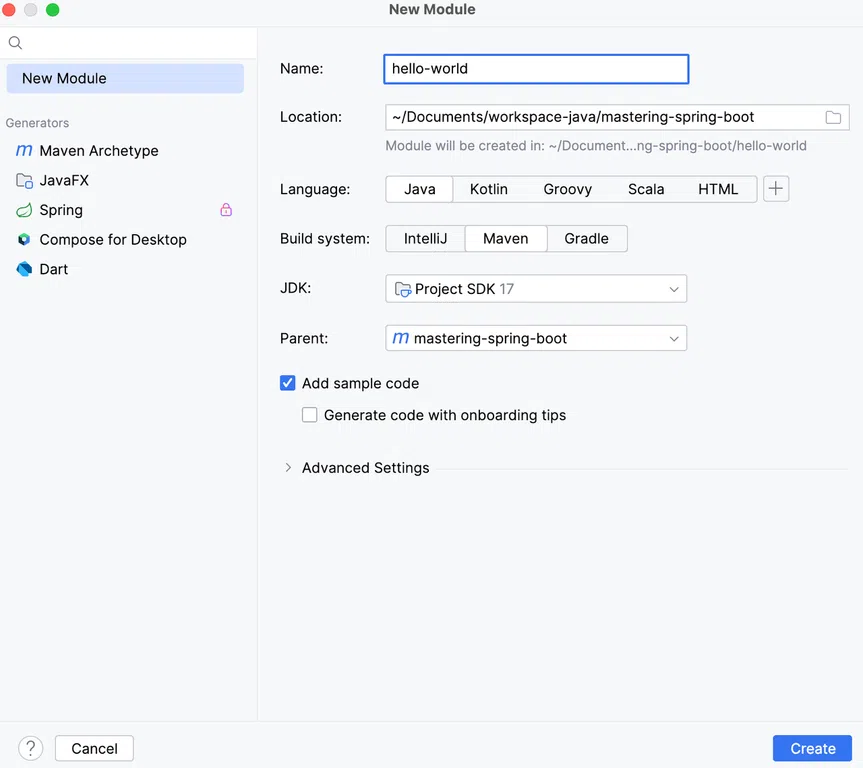The width and height of the screenshot is (863, 768).
Task: Click the lock icon beside Spring
Action: [226, 210]
